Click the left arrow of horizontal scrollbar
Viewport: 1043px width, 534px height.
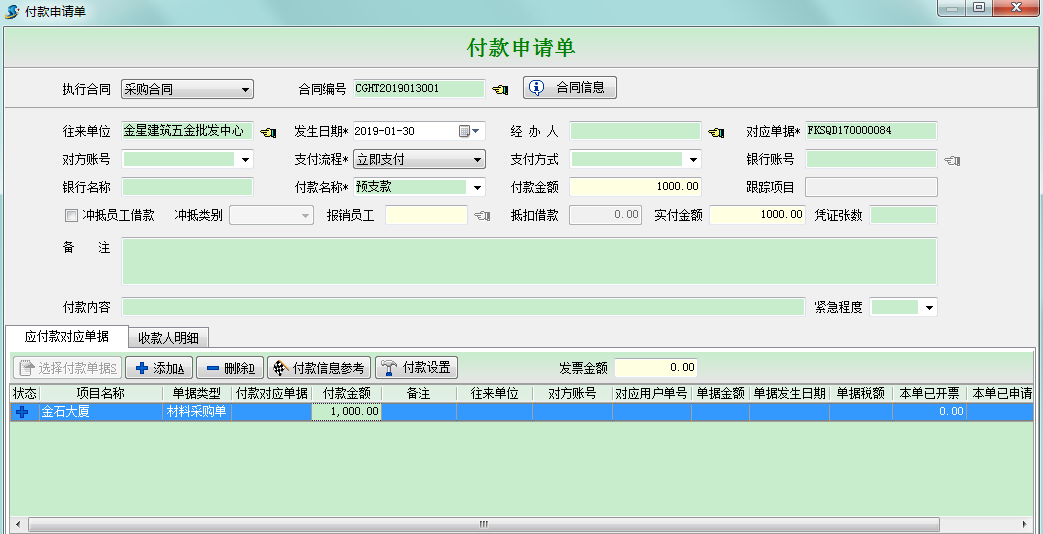pyautogui.click(x=17, y=525)
